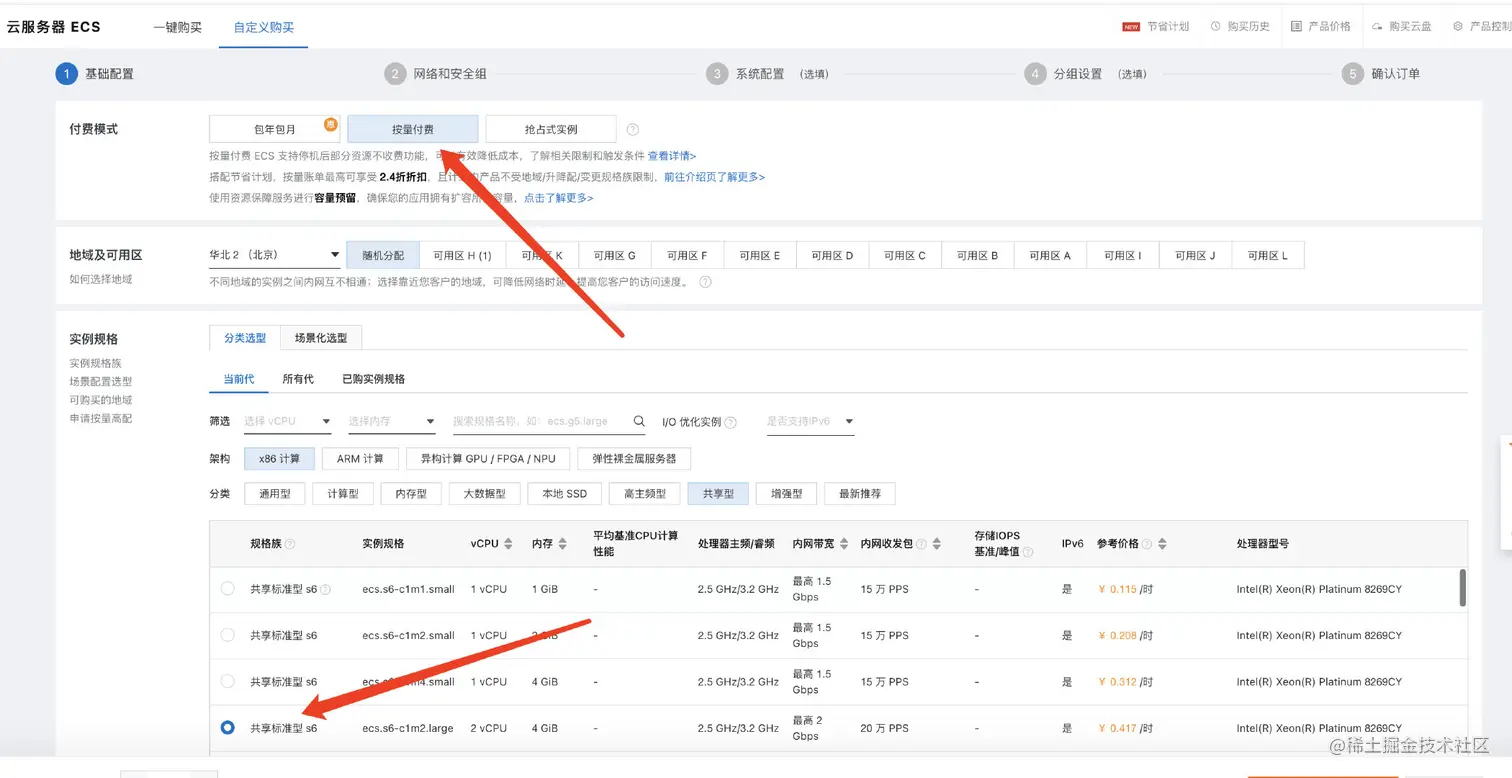
Task: Select 可用区 H (1) zone
Action: tap(462, 255)
